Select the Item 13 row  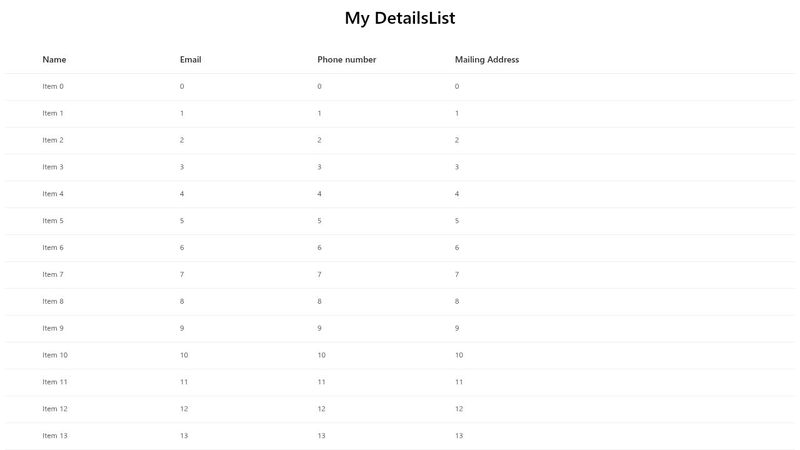point(55,436)
